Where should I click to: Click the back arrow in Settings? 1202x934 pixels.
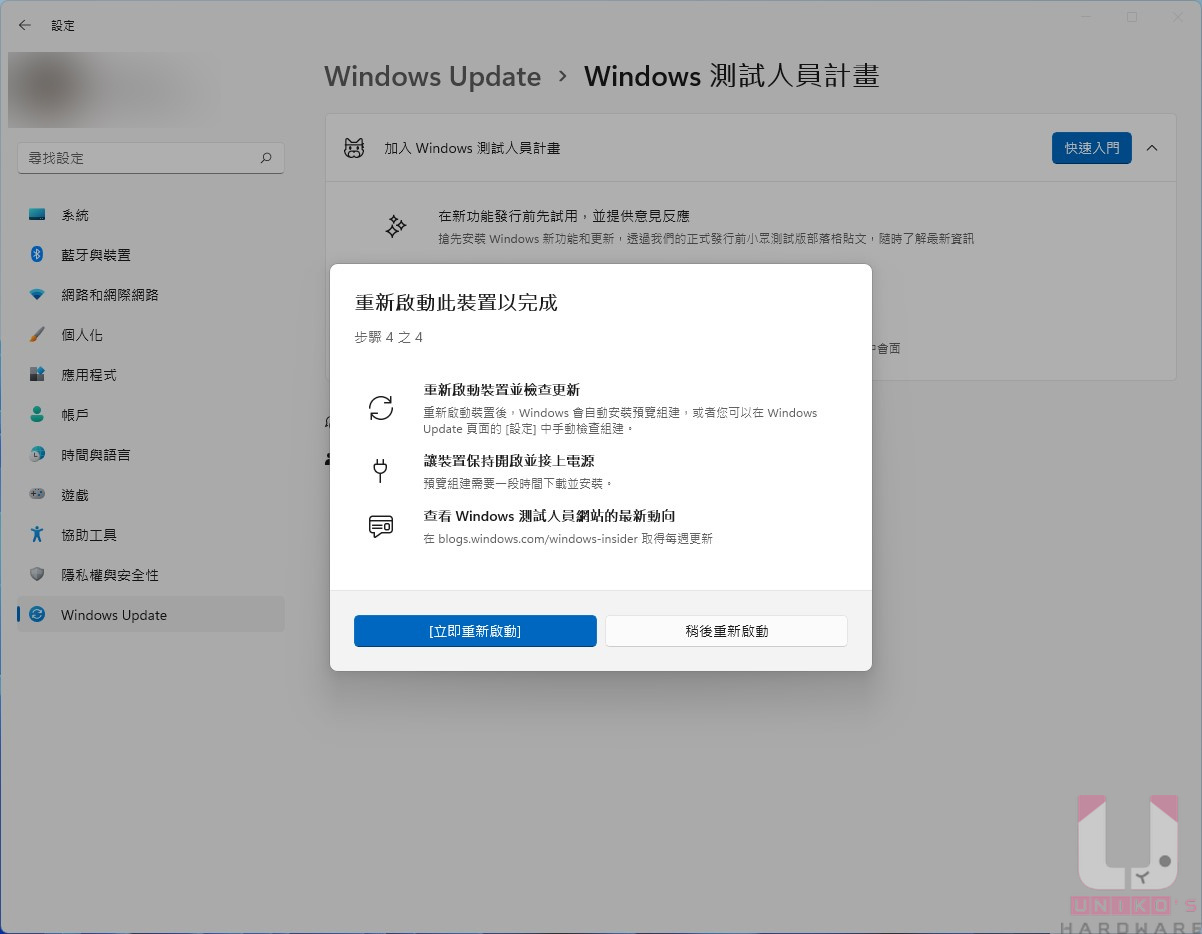[x=25, y=25]
